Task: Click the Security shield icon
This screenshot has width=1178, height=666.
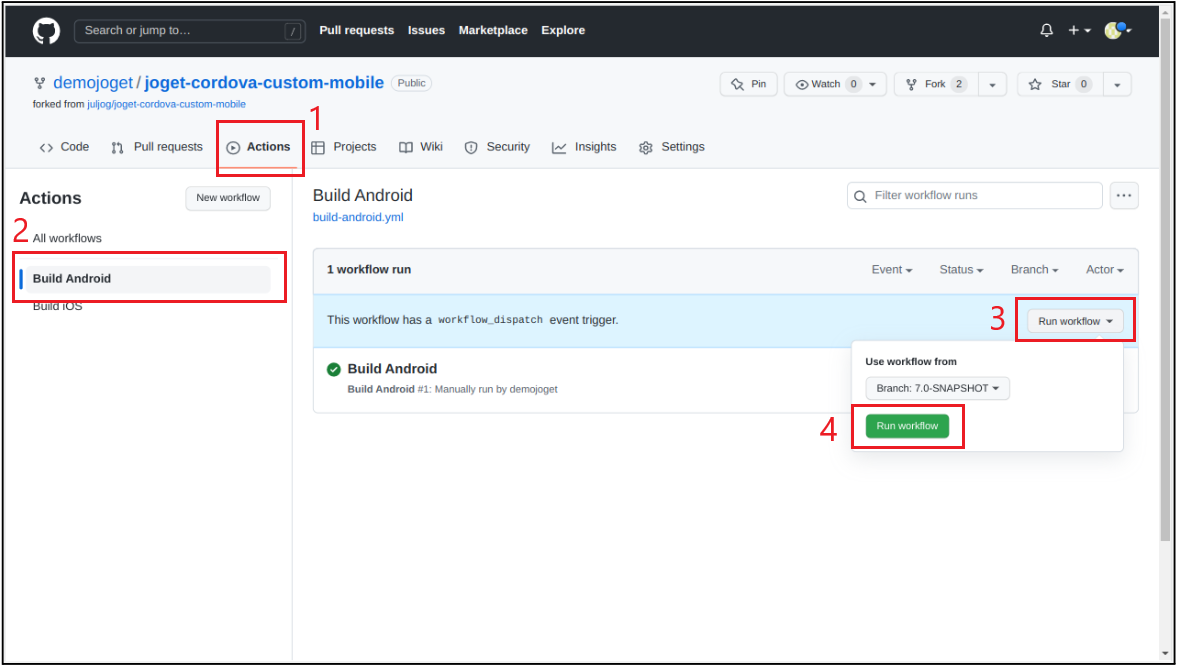Action: coord(471,148)
